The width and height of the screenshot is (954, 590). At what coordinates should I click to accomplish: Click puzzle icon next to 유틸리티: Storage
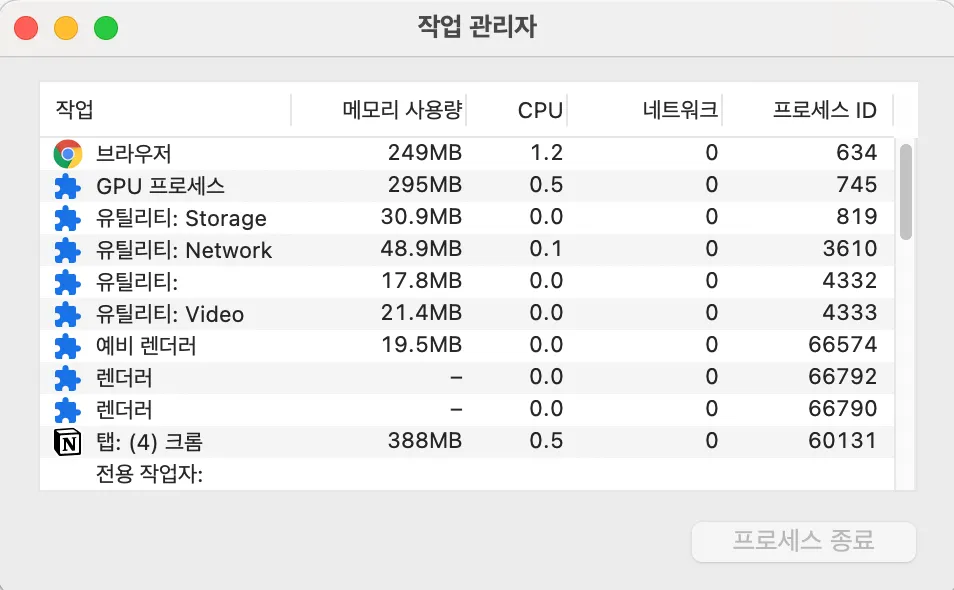coord(67,218)
